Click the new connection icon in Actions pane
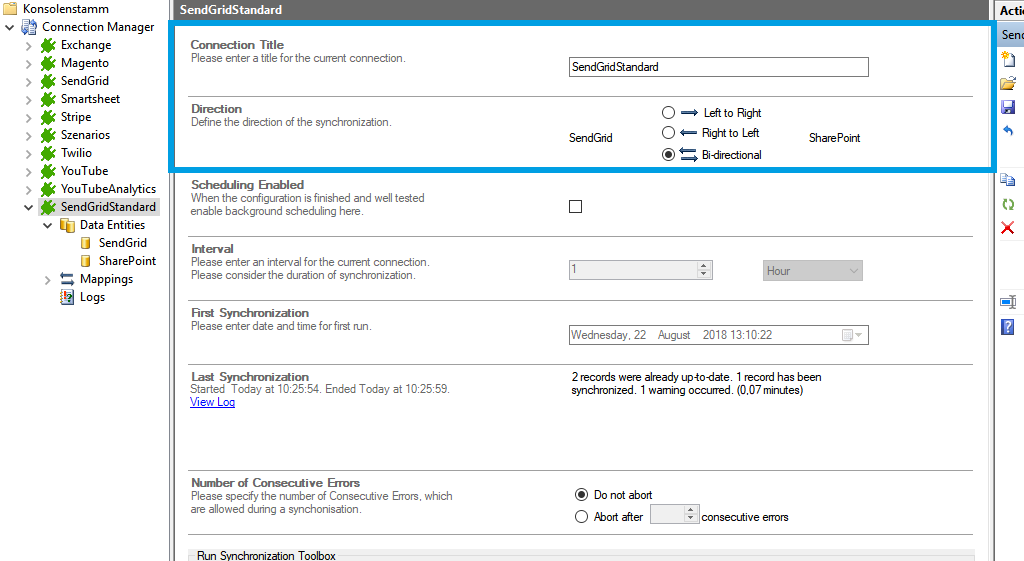Viewport: 1024px width, 561px height. pyautogui.click(x=1008, y=59)
